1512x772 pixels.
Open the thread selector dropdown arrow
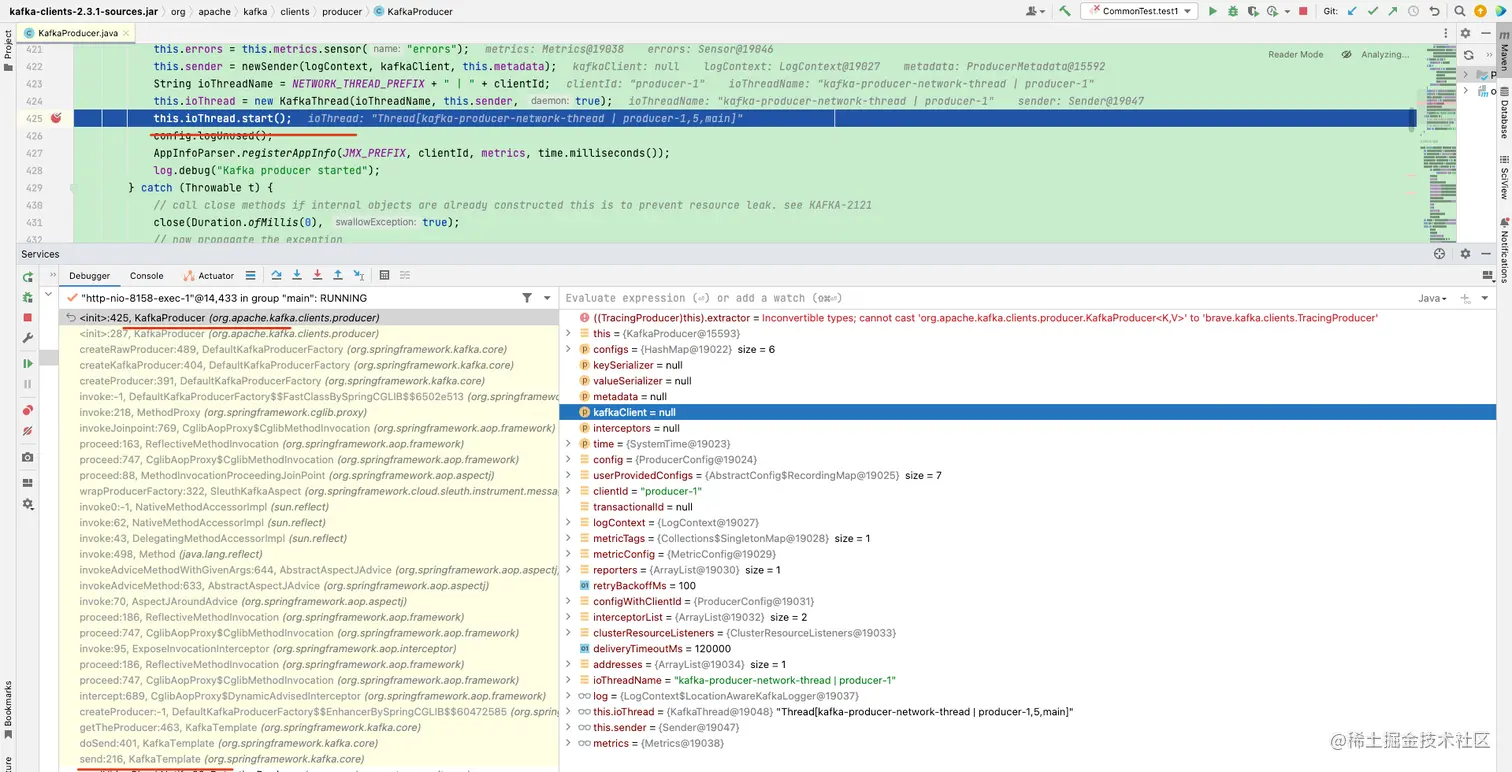(547, 298)
